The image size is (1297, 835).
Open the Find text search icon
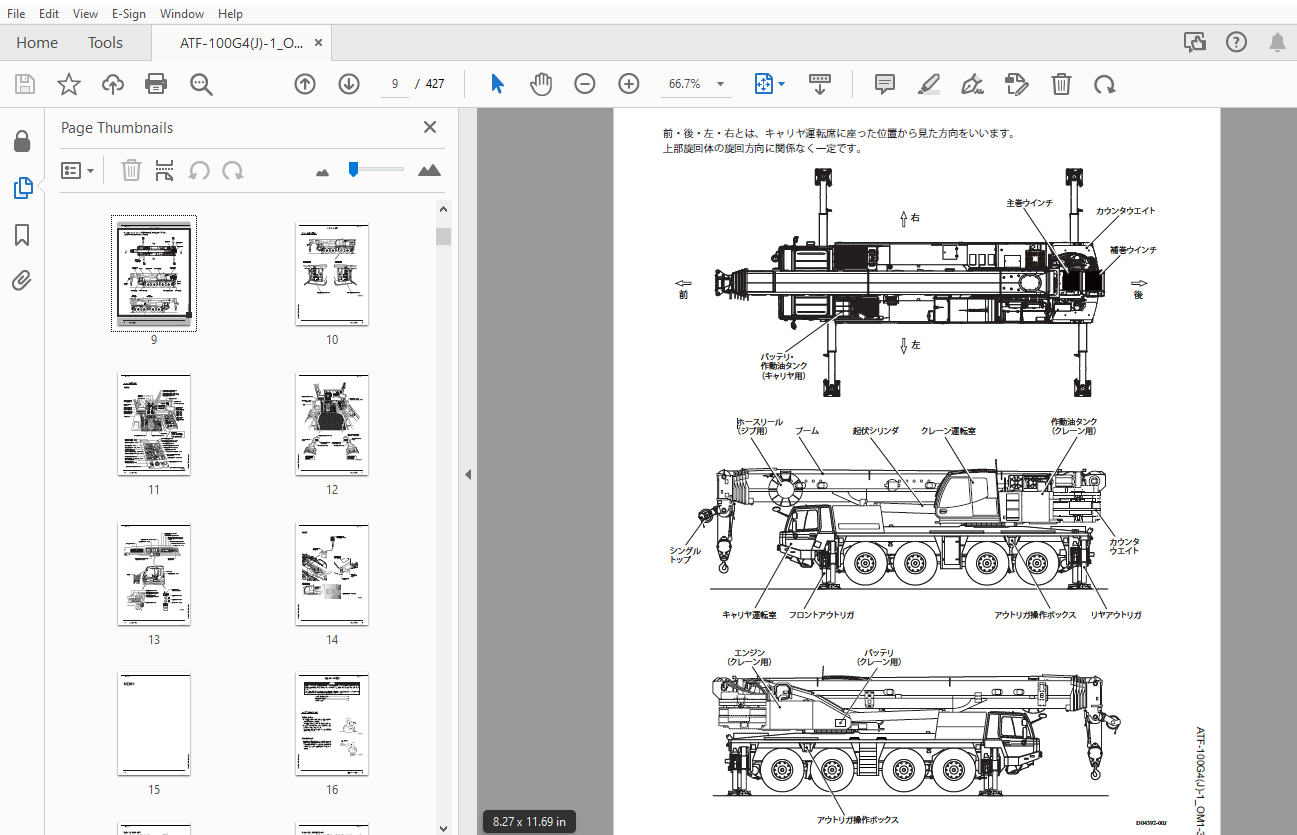(202, 84)
